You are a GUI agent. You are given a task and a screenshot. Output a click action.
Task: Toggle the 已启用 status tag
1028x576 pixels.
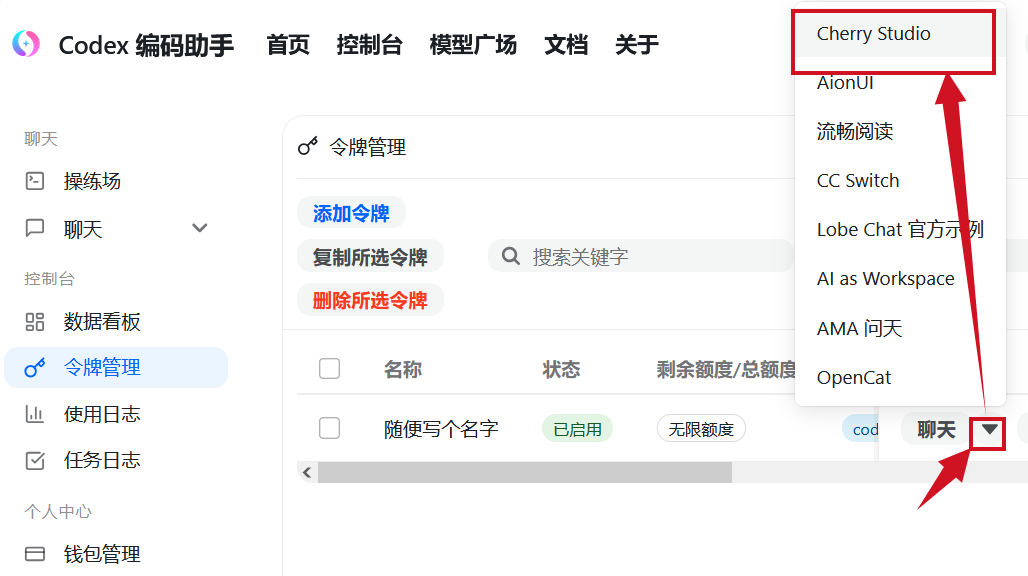(x=577, y=428)
